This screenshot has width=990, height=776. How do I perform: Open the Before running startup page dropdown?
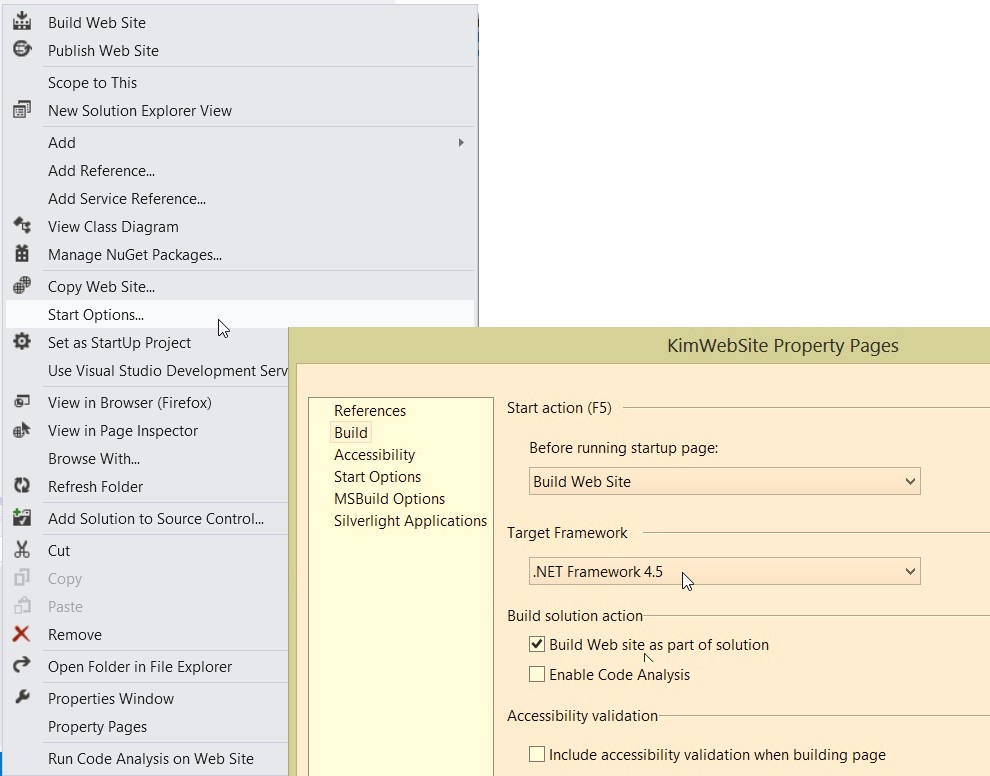point(725,481)
